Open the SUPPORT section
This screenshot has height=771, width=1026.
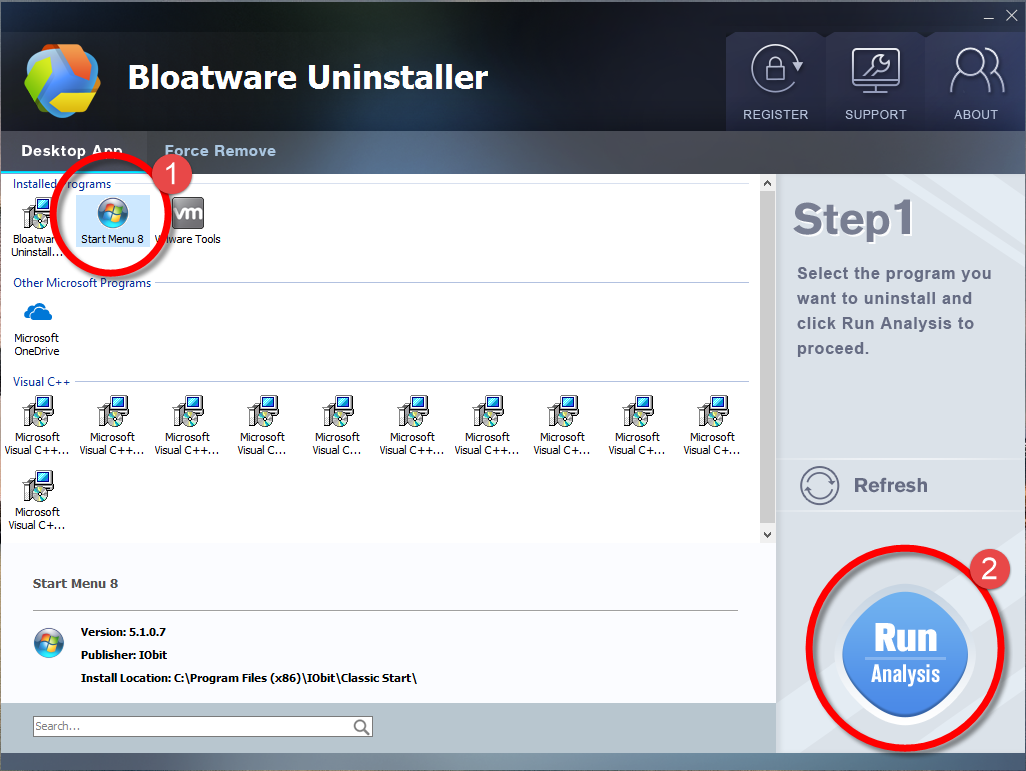[x=876, y=82]
